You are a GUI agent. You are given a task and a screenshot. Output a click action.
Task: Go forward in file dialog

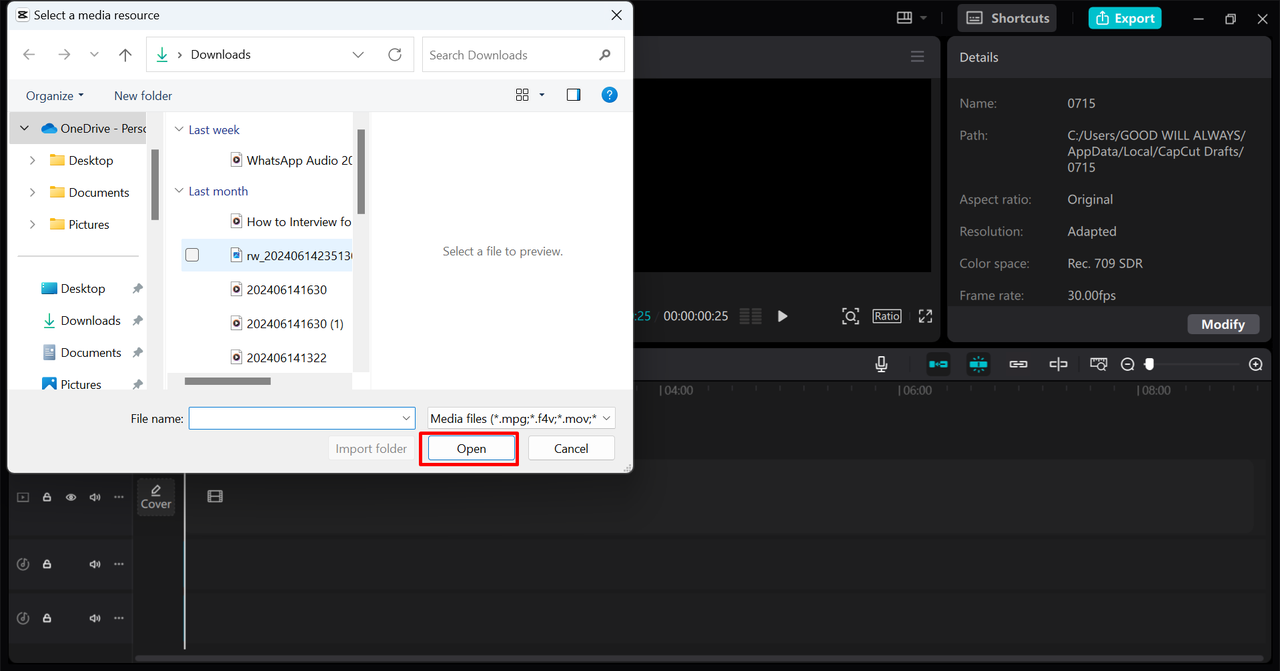click(x=64, y=55)
